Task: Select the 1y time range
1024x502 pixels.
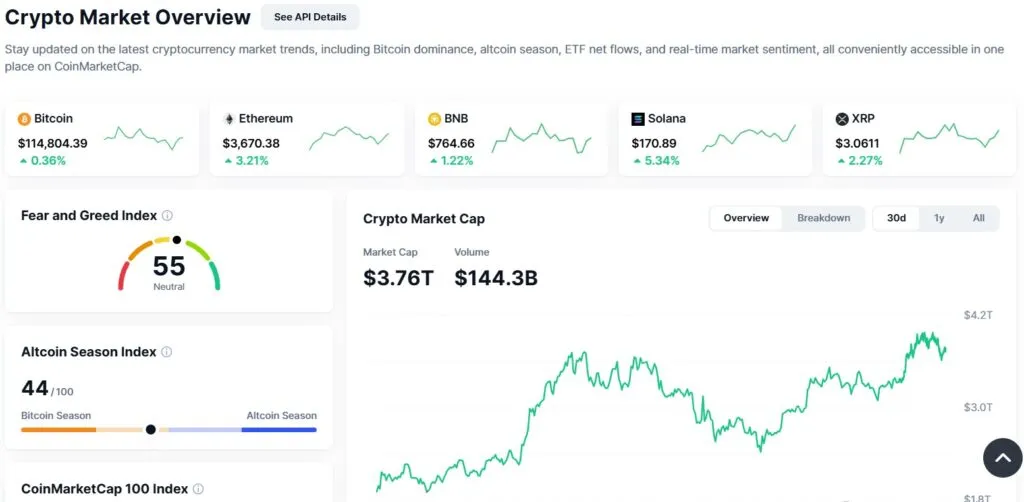Action: [939, 218]
